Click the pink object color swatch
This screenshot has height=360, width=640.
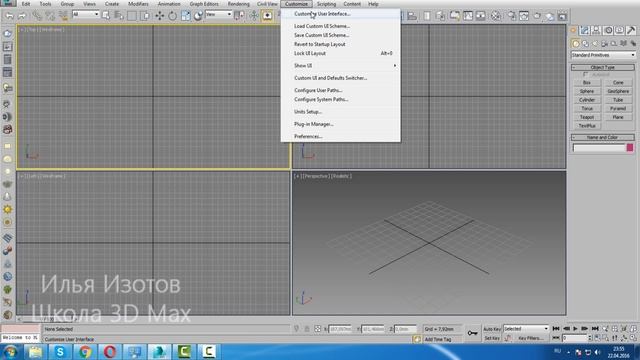[x=630, y=147]
